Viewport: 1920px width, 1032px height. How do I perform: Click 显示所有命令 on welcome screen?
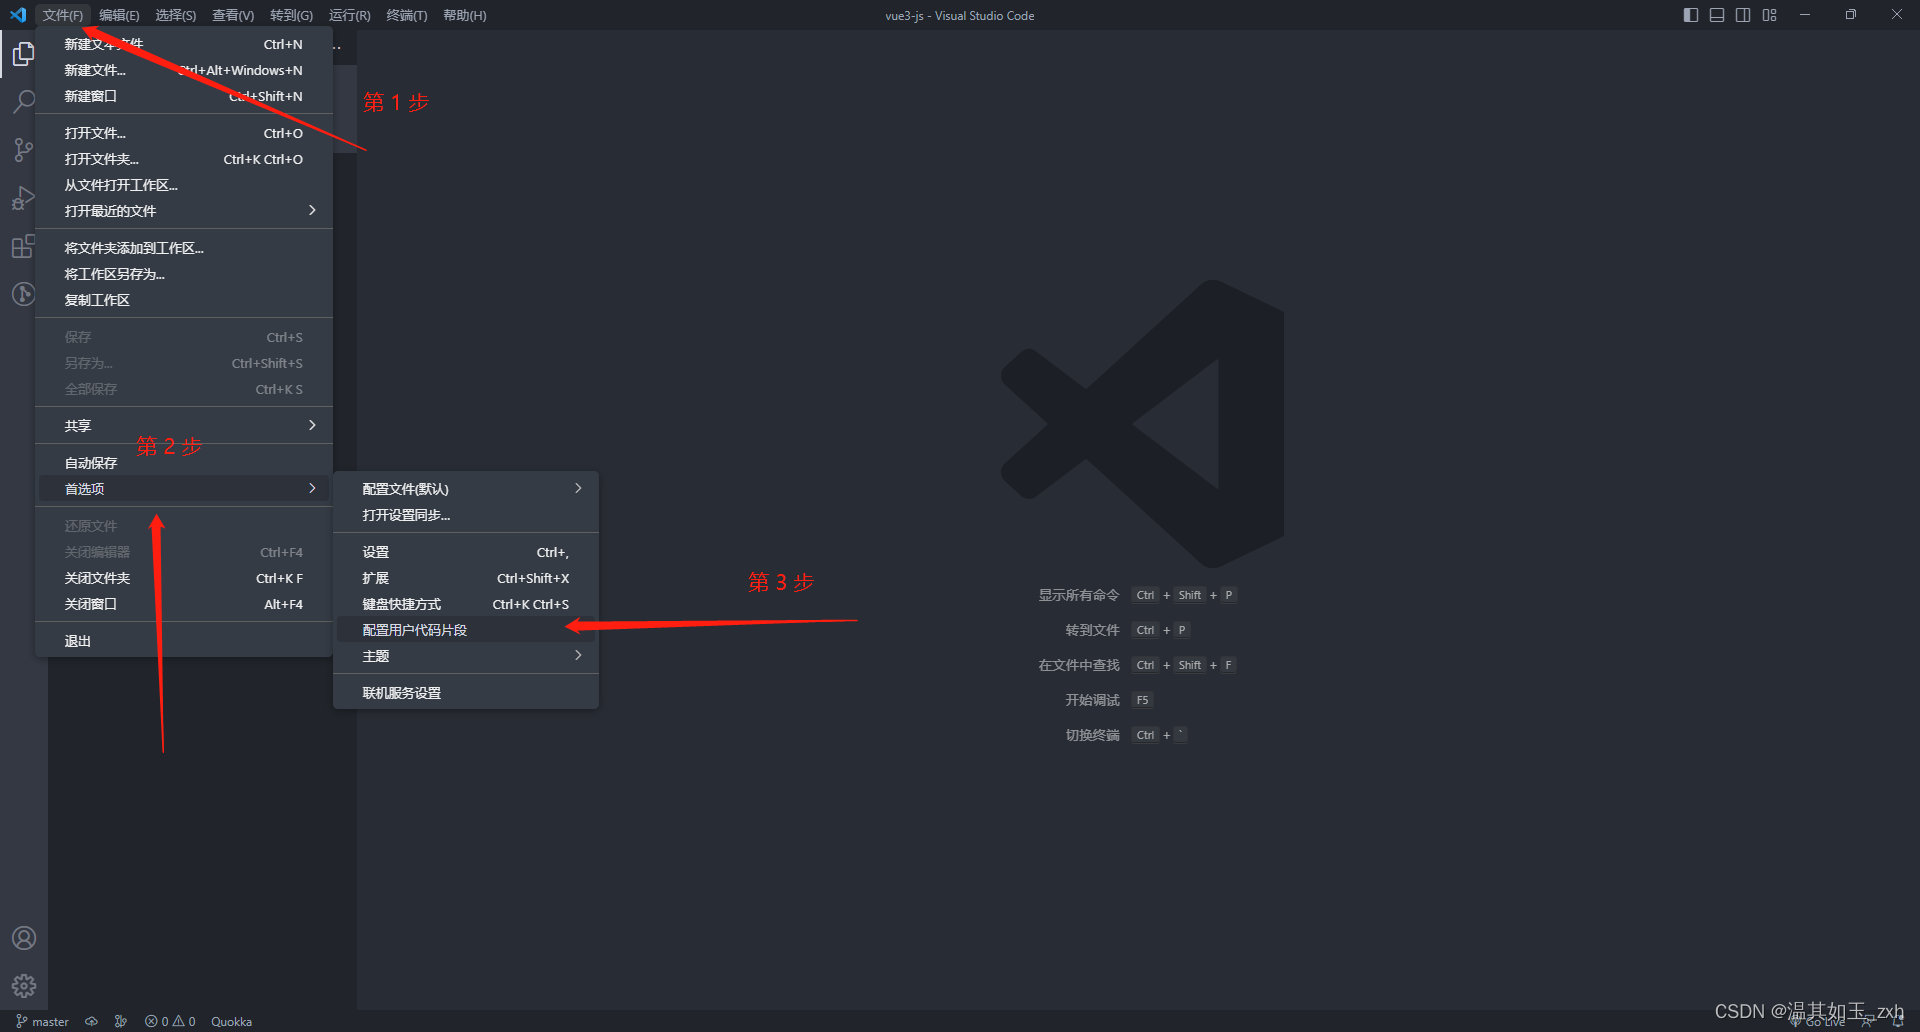[x=1078, y=595]
